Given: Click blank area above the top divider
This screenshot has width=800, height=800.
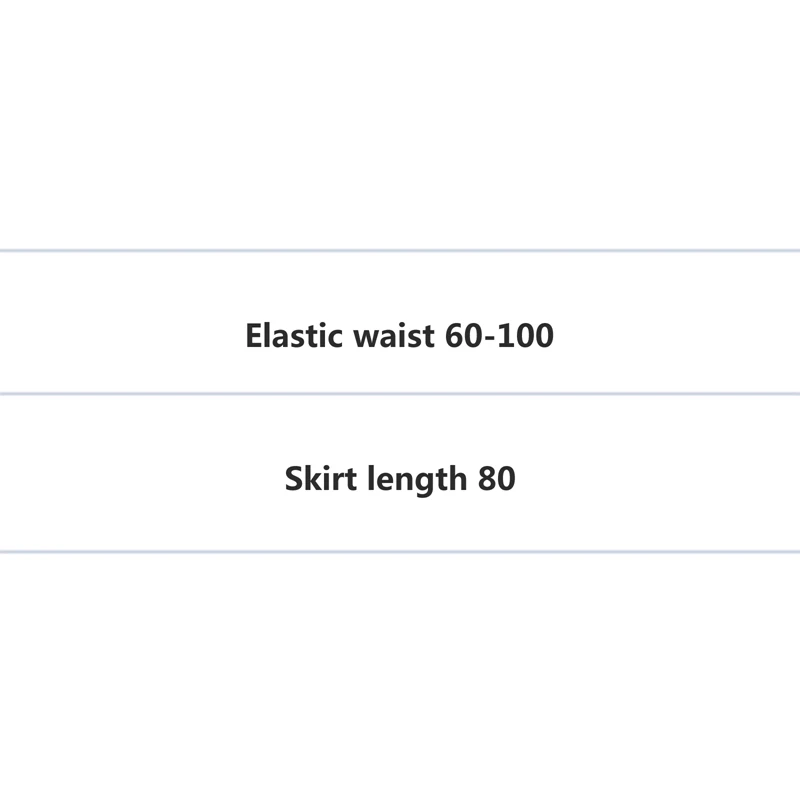Looking at the screenshot, I should [400, 120].
